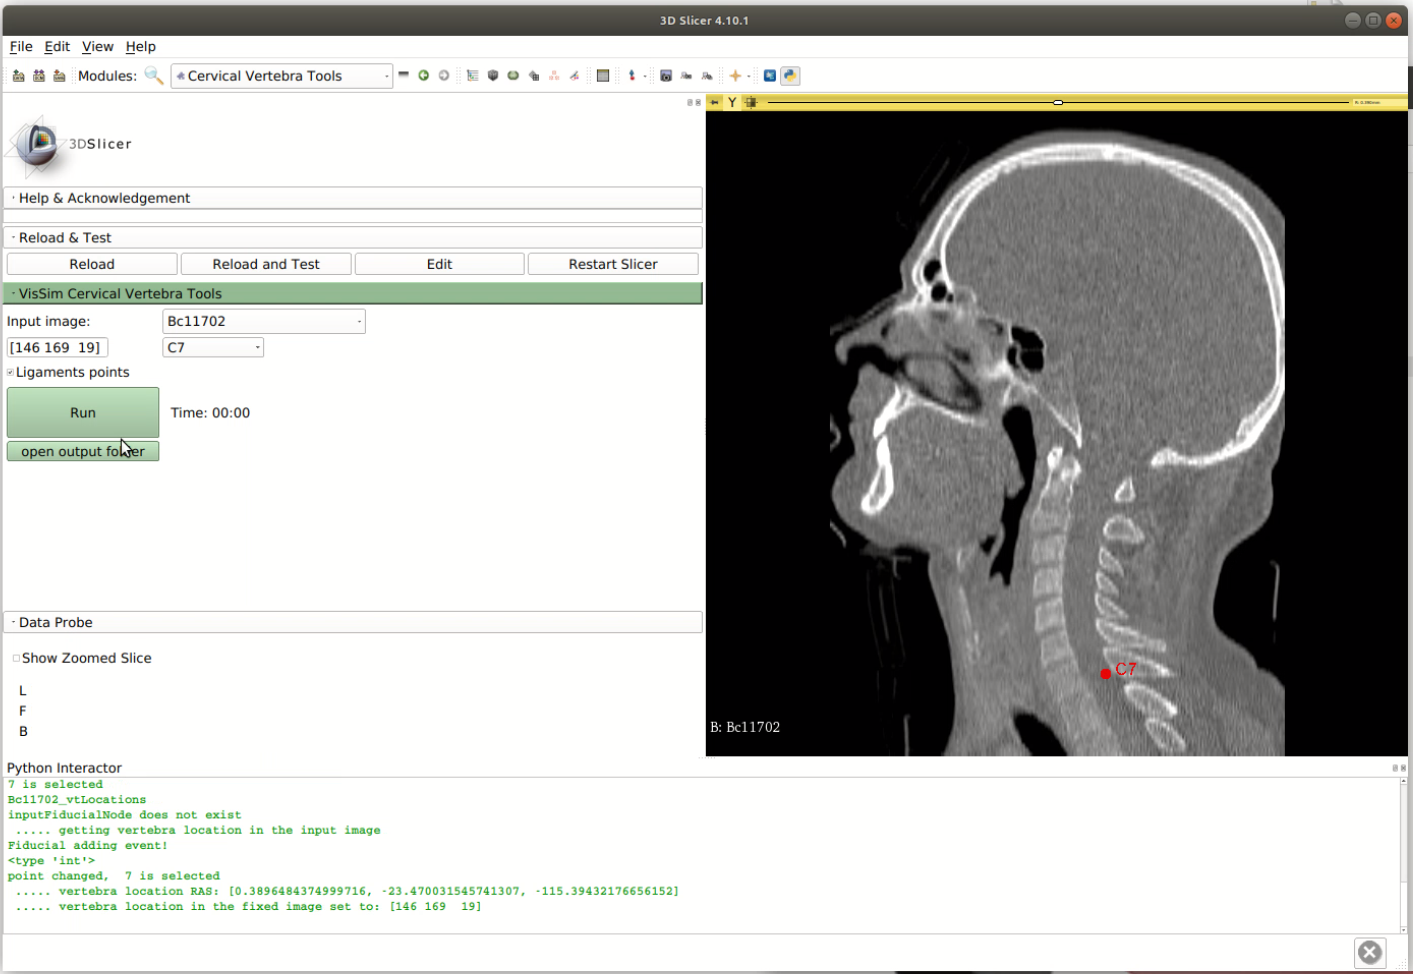
Task: Click the Restart Slicer button
Action: coord(612,264)
